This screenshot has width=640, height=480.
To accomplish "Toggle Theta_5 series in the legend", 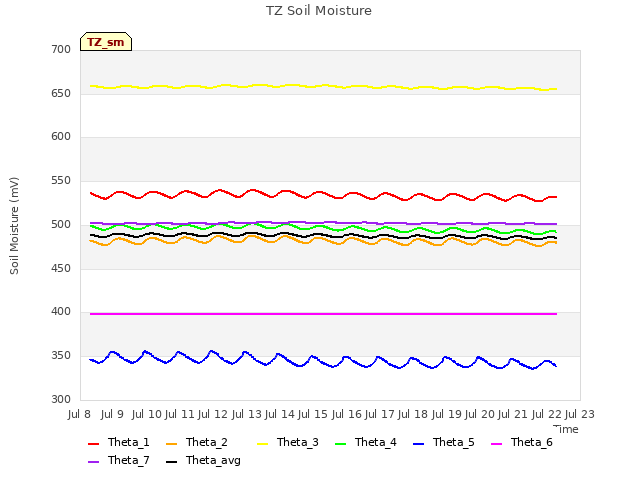I will [444, 442].
